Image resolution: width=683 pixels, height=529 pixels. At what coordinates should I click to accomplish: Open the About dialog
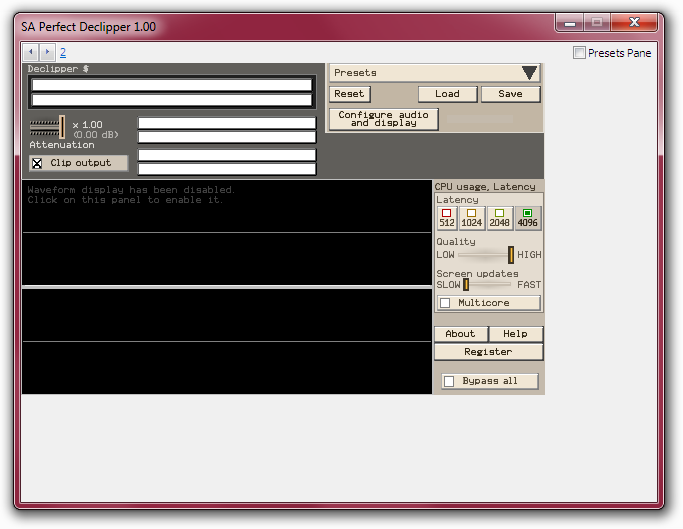(461, 334)
